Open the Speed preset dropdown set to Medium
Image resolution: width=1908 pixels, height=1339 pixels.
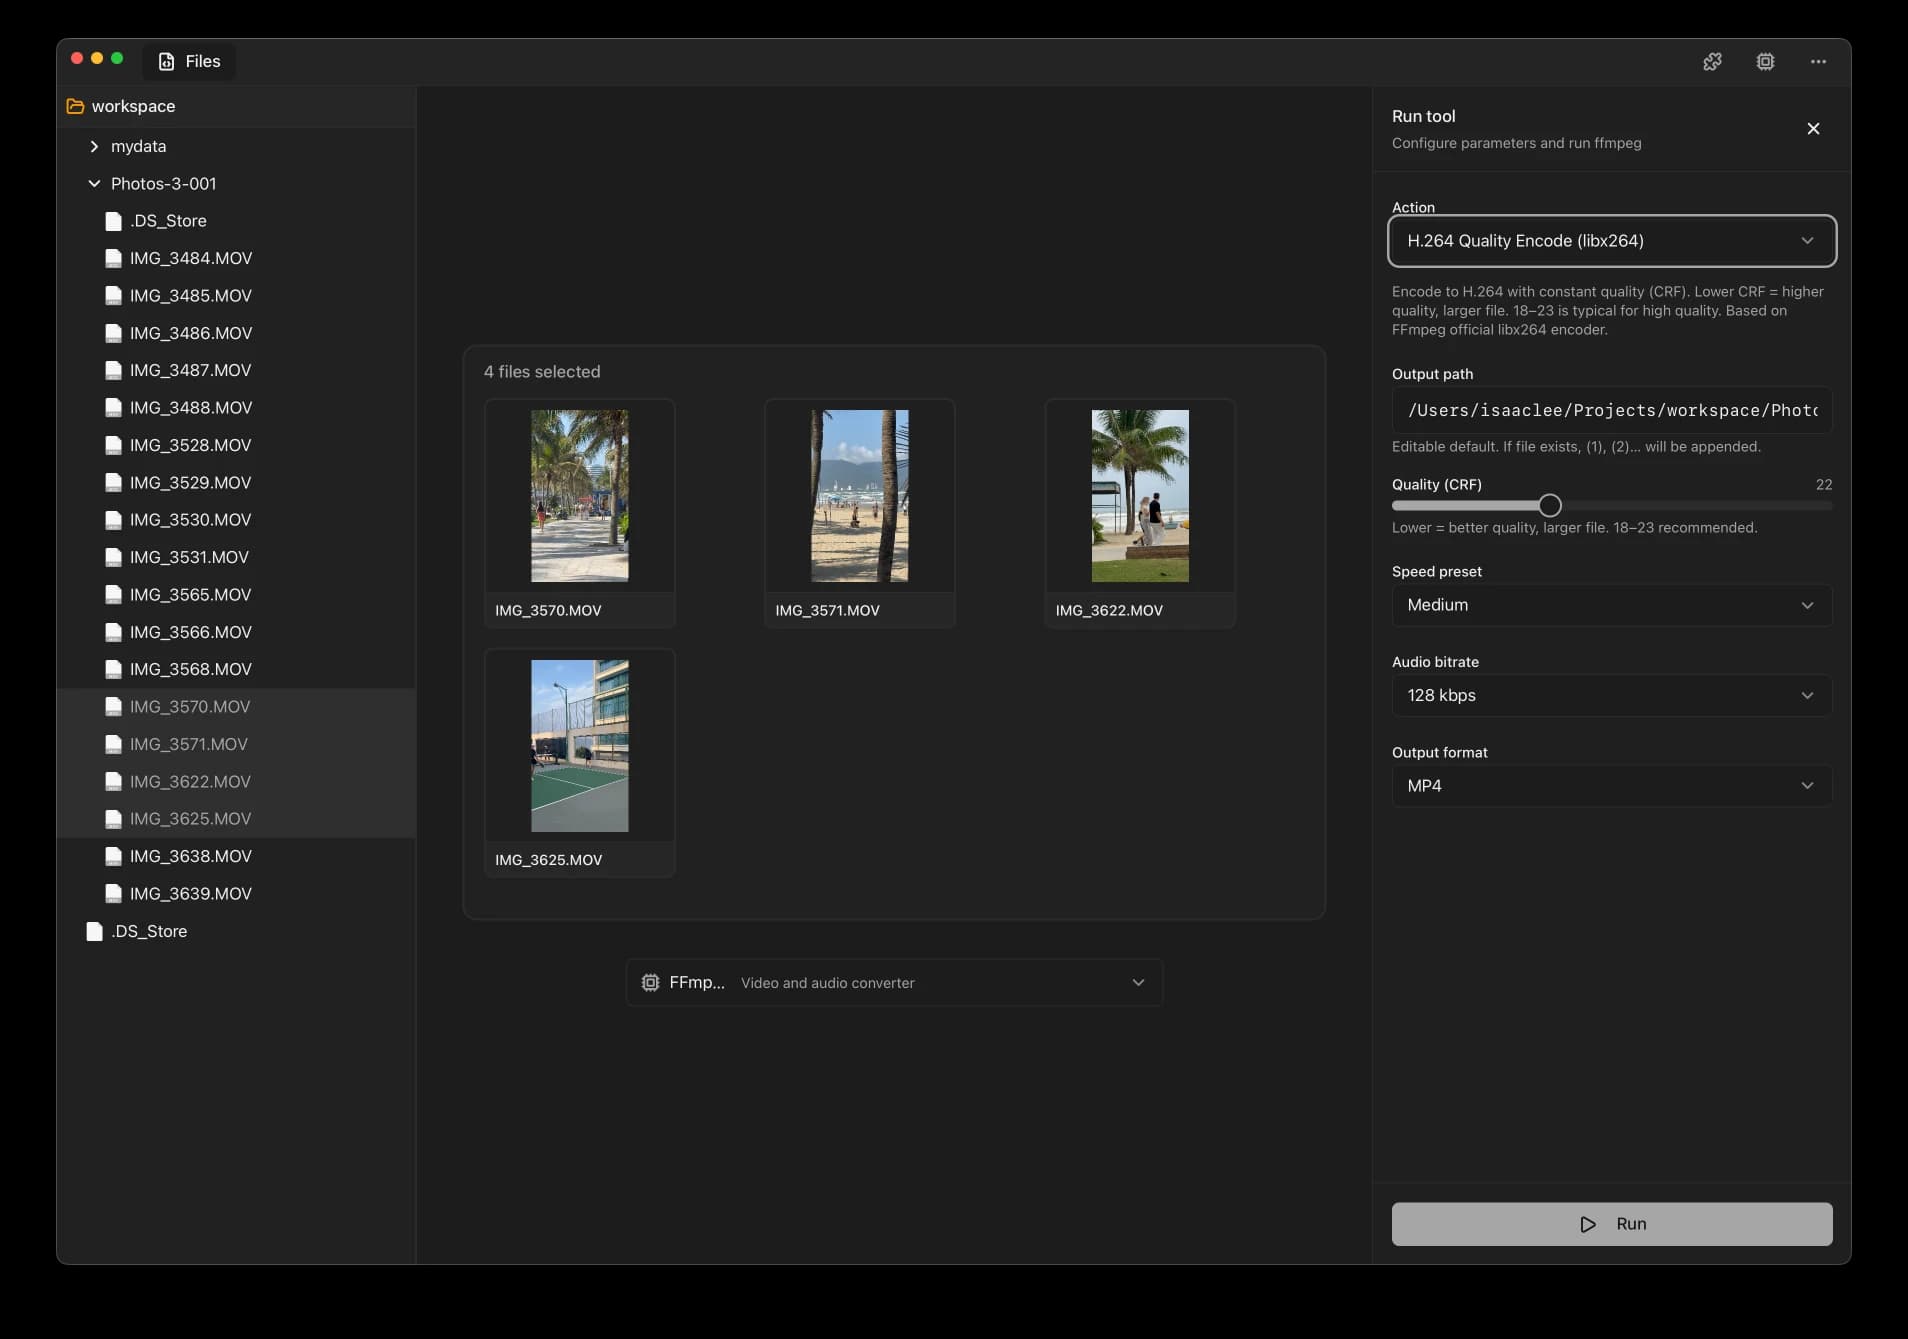1611,605
